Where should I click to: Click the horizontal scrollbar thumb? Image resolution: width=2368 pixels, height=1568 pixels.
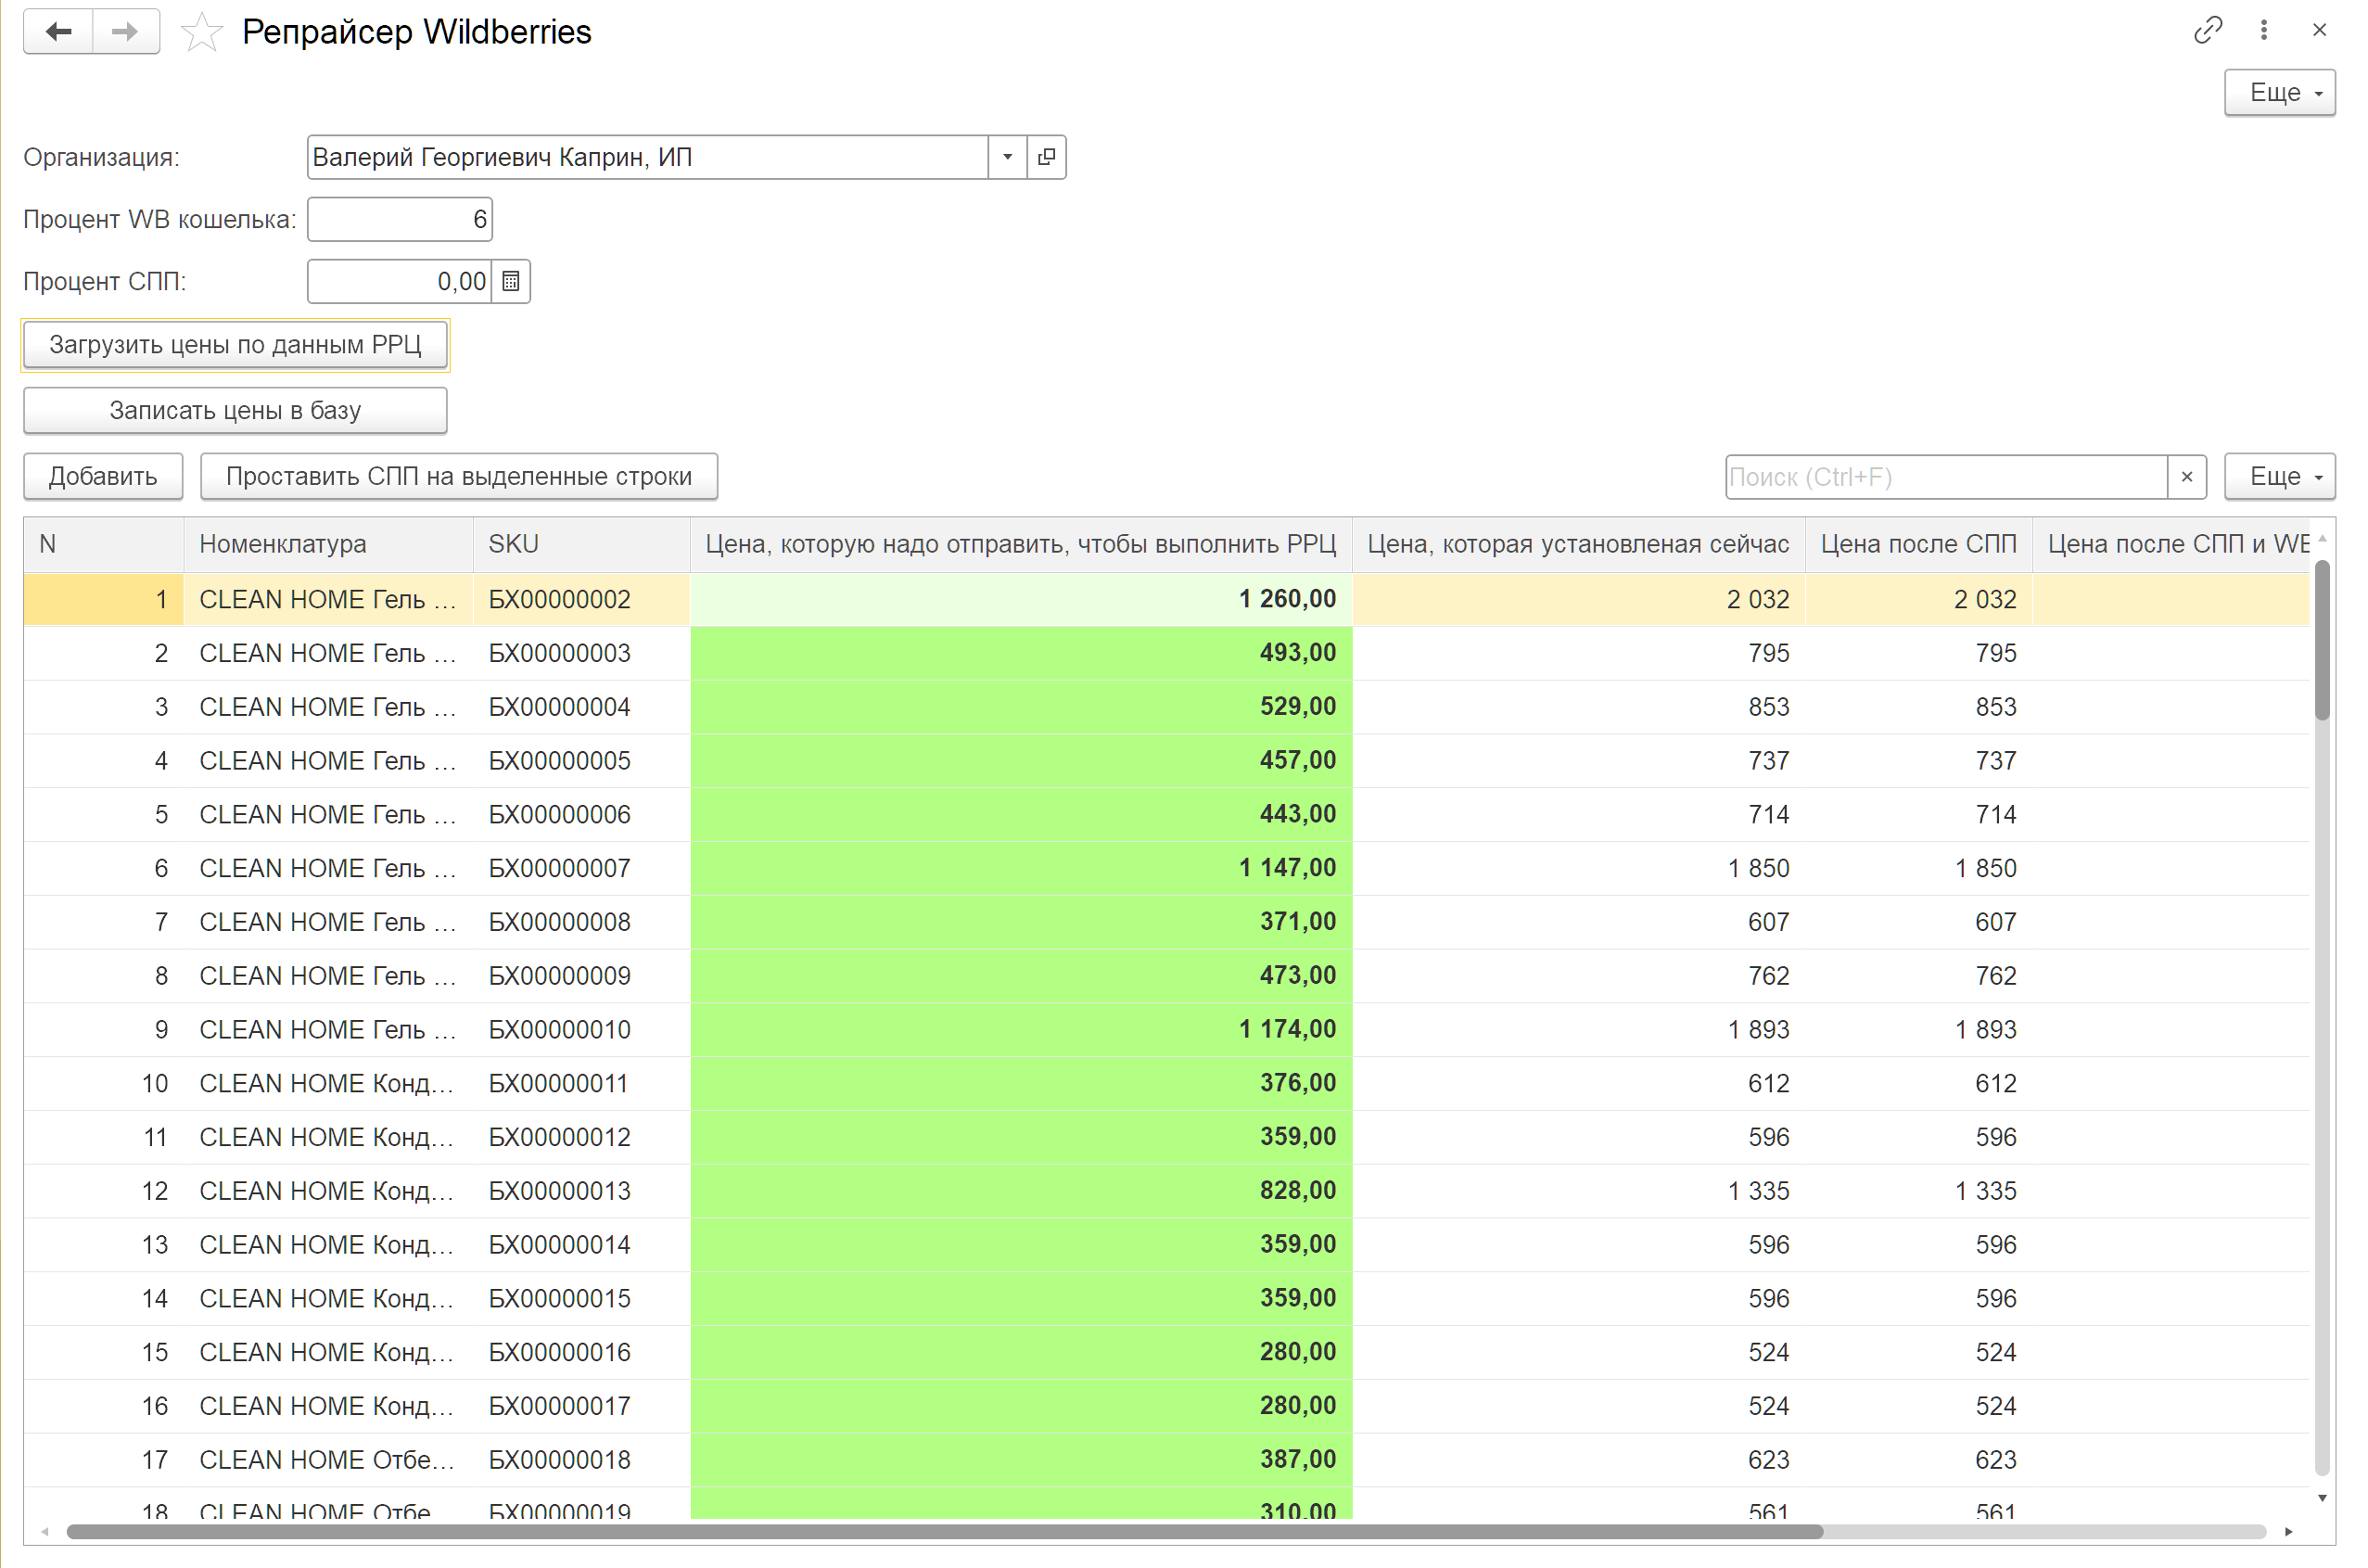(945, 1532)
